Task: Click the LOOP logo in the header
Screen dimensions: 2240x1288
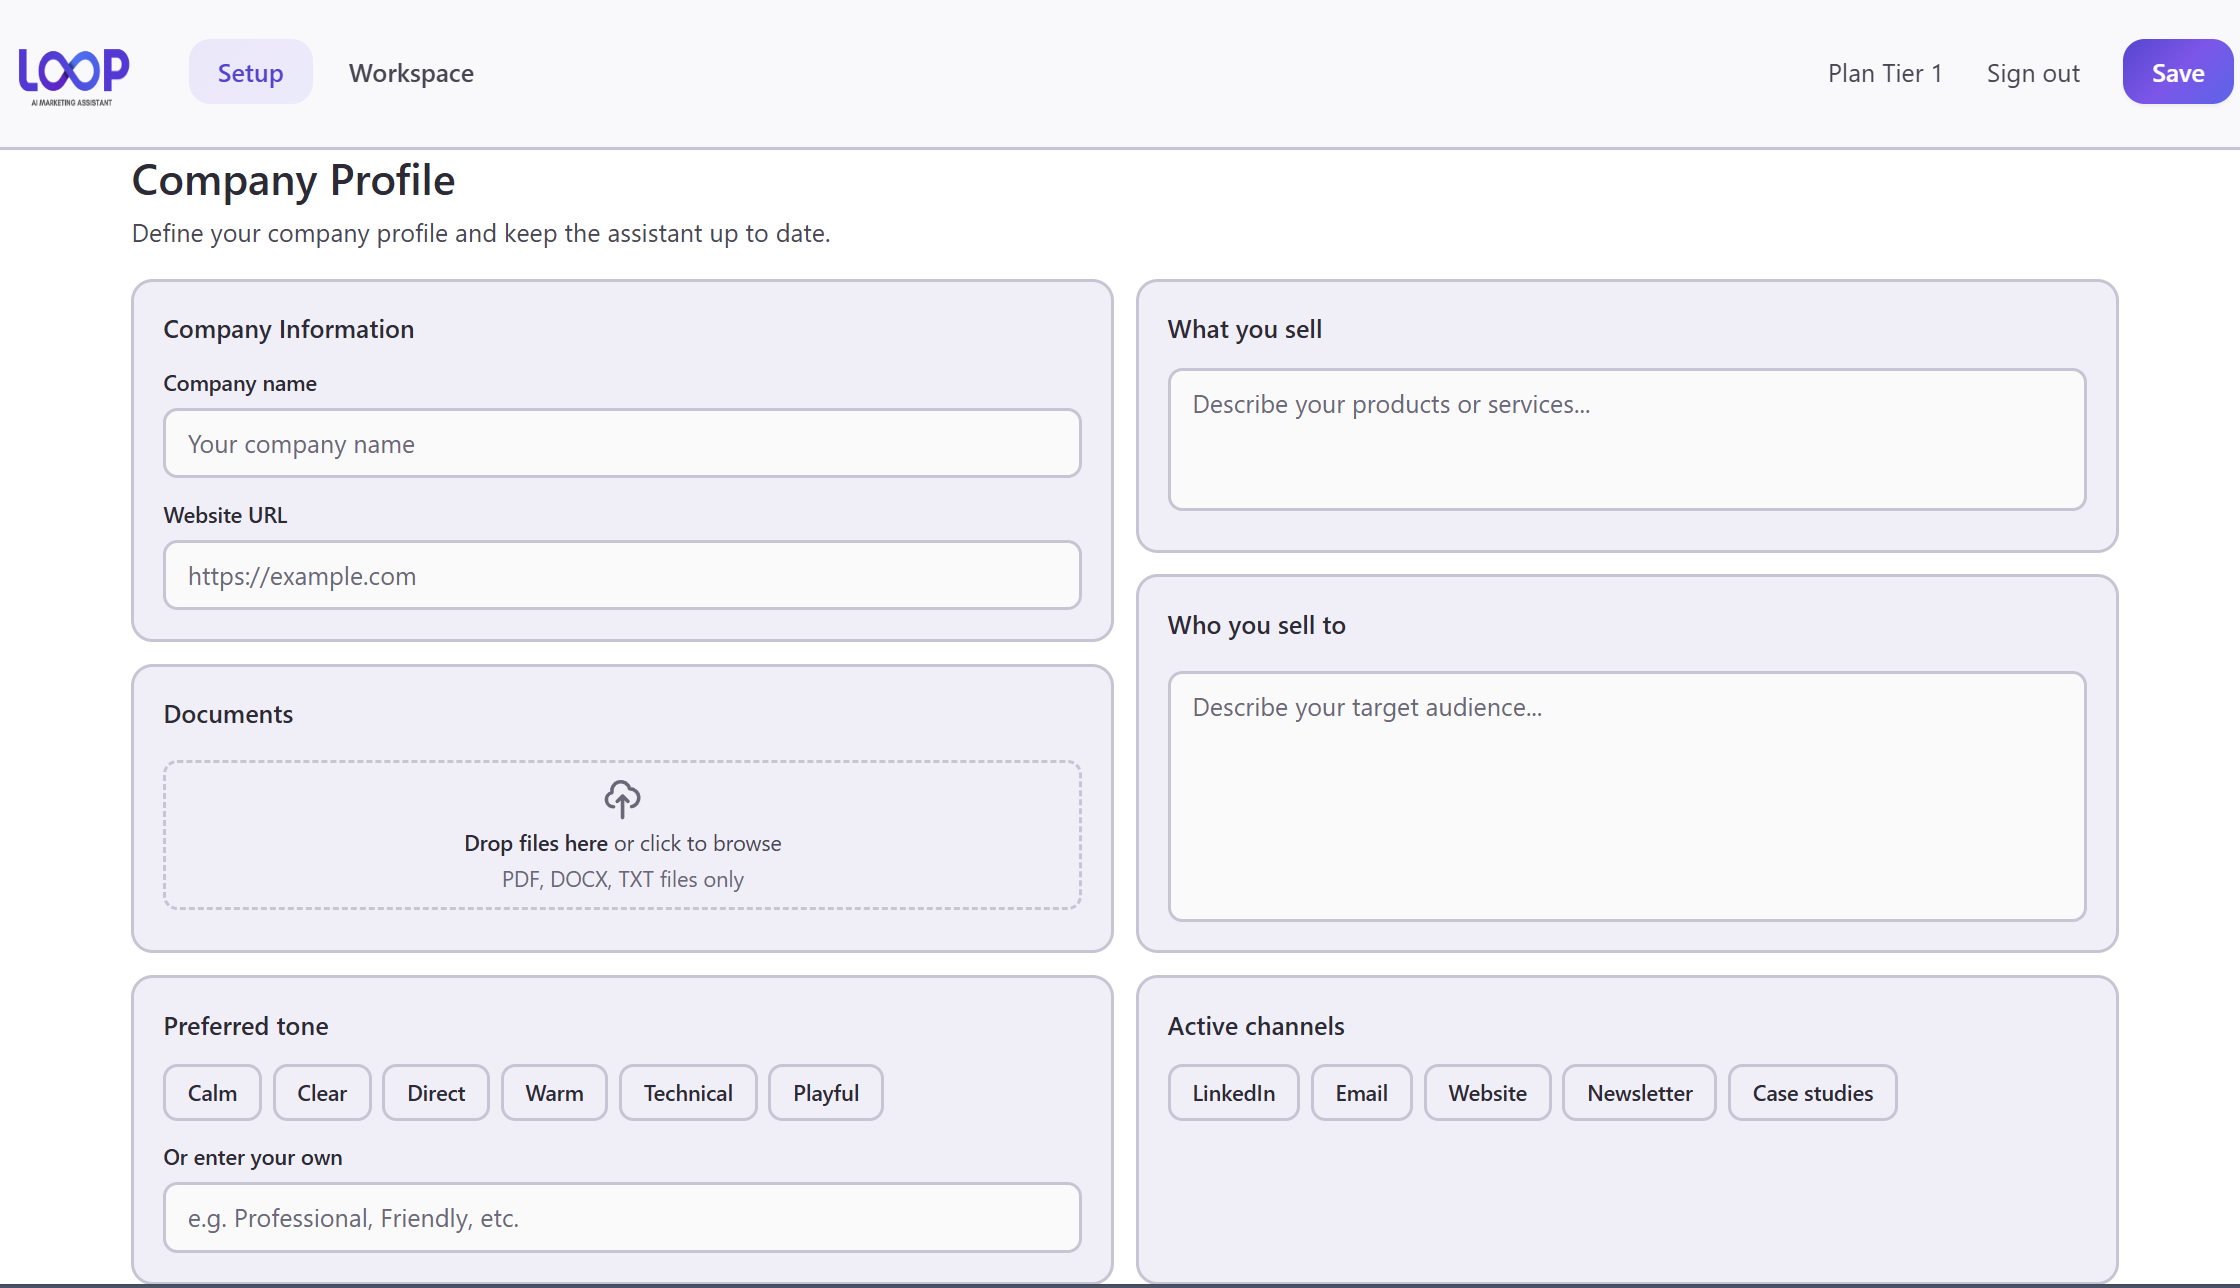Action: coord(73,73)
